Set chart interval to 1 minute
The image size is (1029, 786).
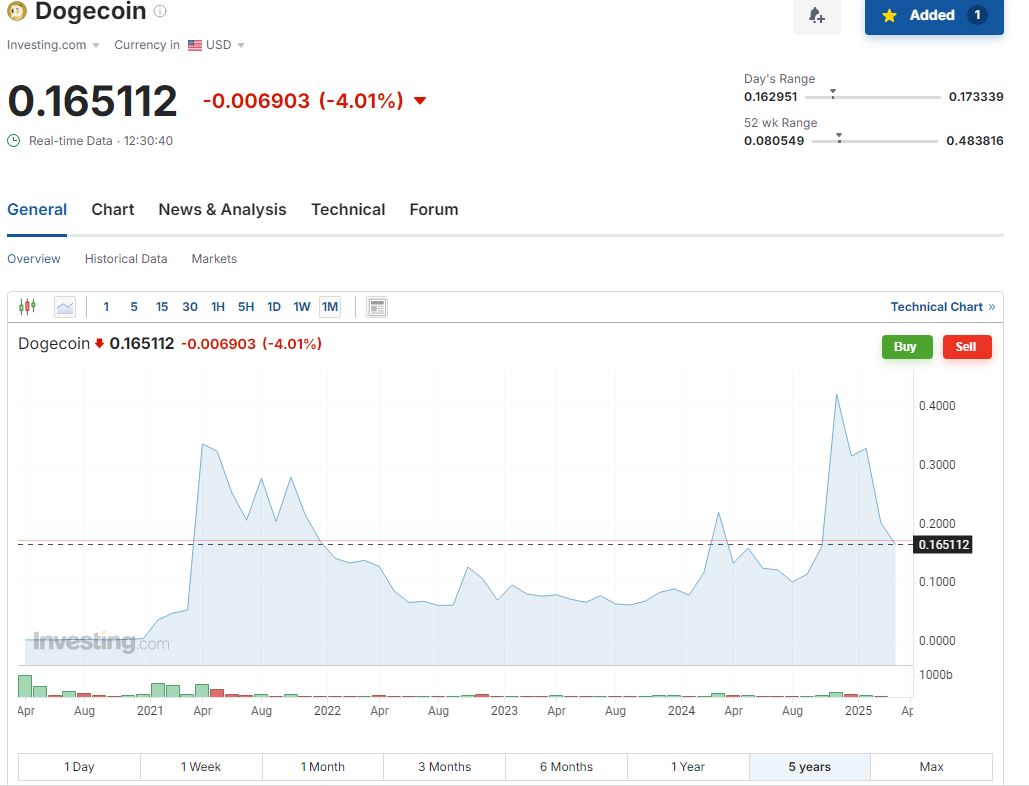pyautogui.click(x=106, y=306)
